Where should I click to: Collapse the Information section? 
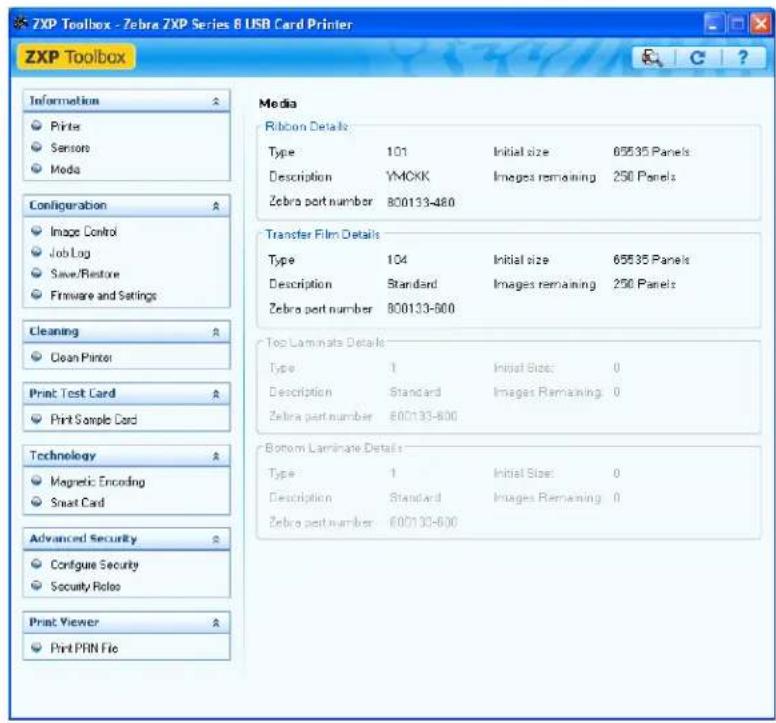[216, 101]
